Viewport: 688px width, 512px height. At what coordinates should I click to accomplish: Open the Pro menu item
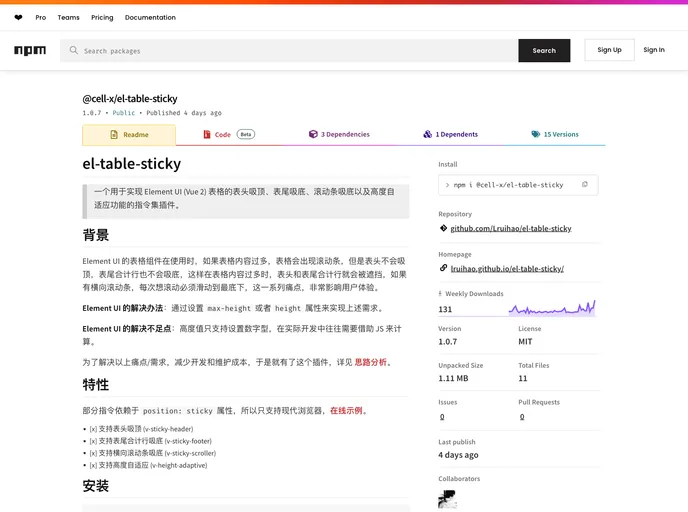click(41, 18)
